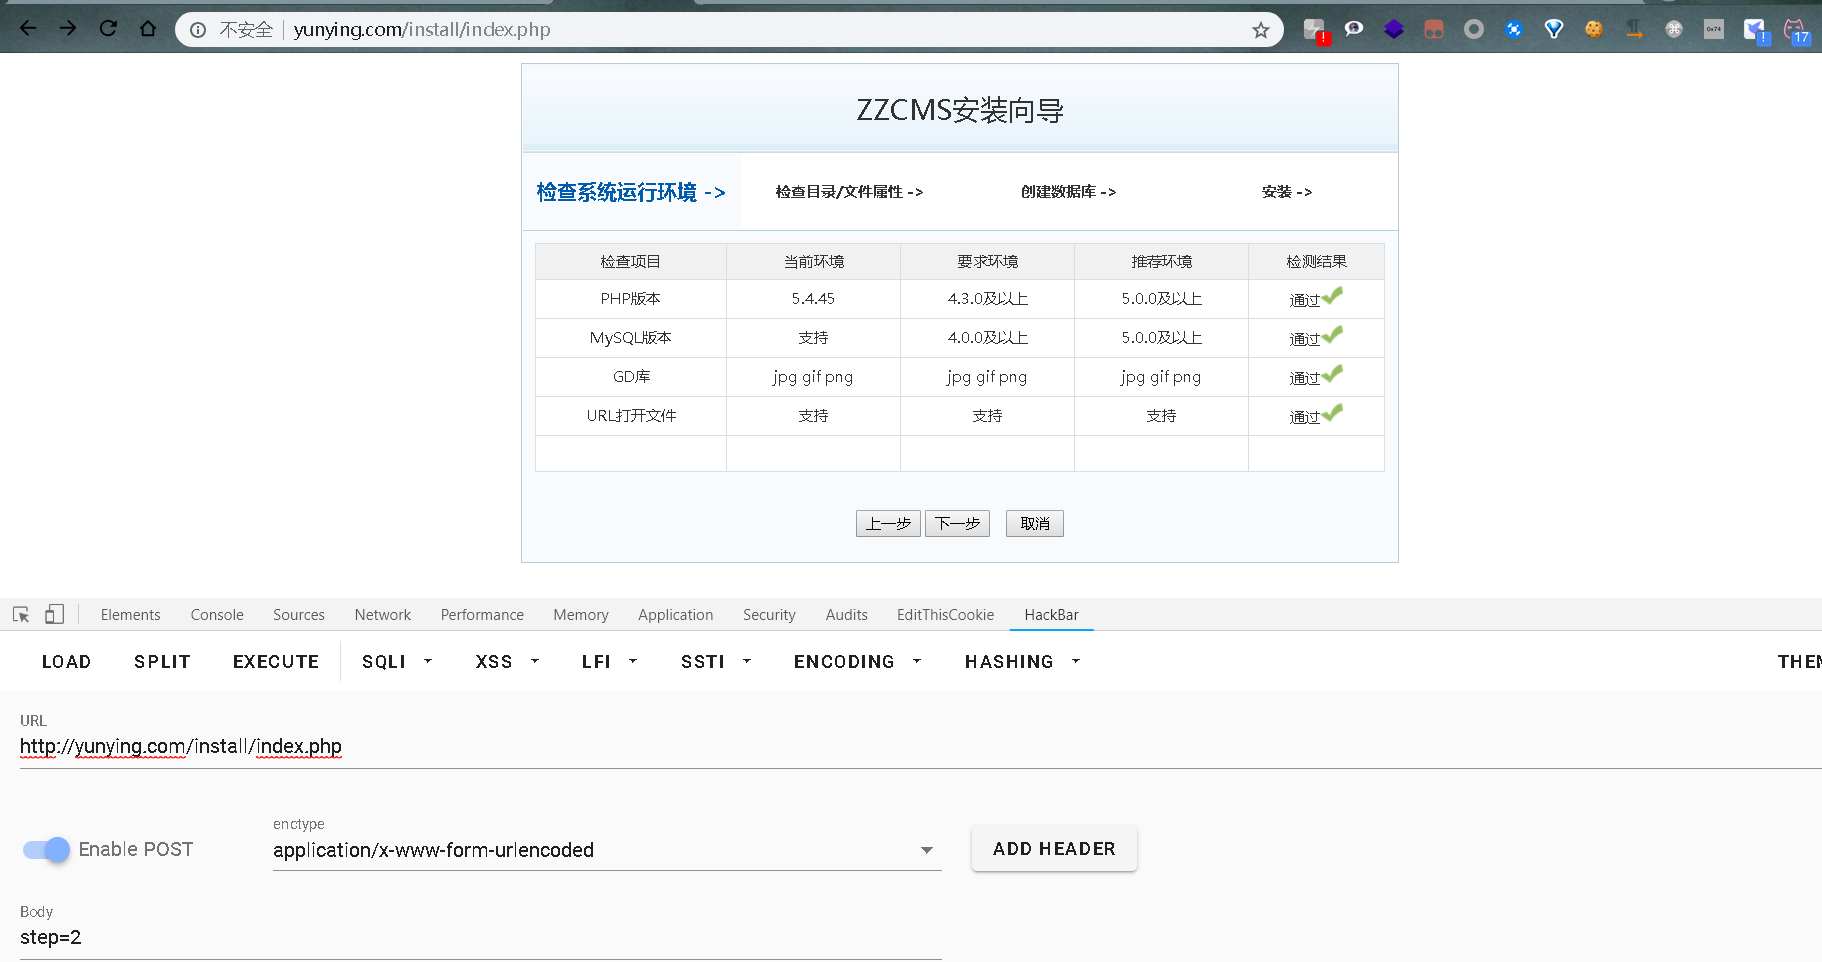Activate the DevTools inspect element picker

pos(21,614)
